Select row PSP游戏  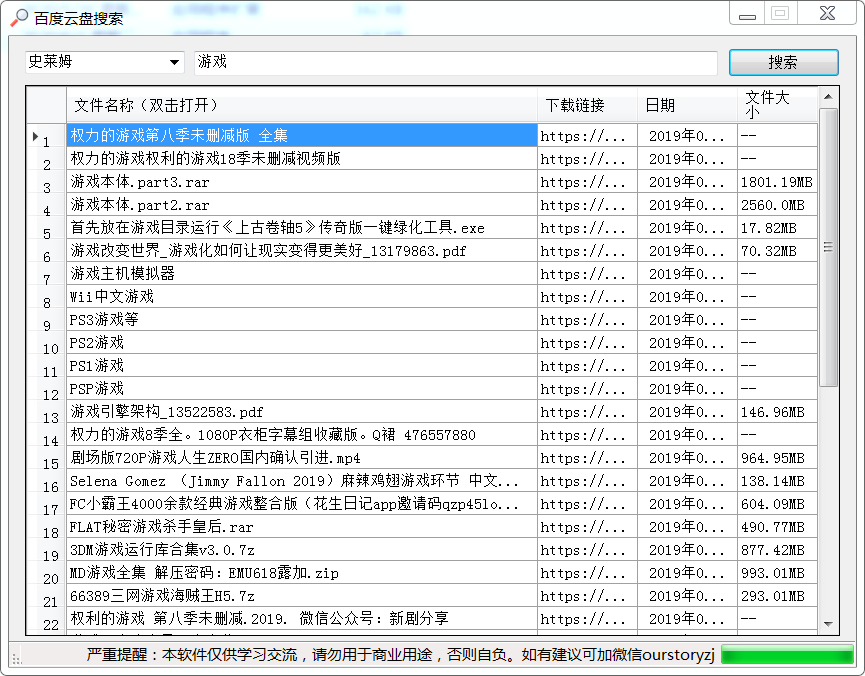pyautogui.click(x=302, y=388)
